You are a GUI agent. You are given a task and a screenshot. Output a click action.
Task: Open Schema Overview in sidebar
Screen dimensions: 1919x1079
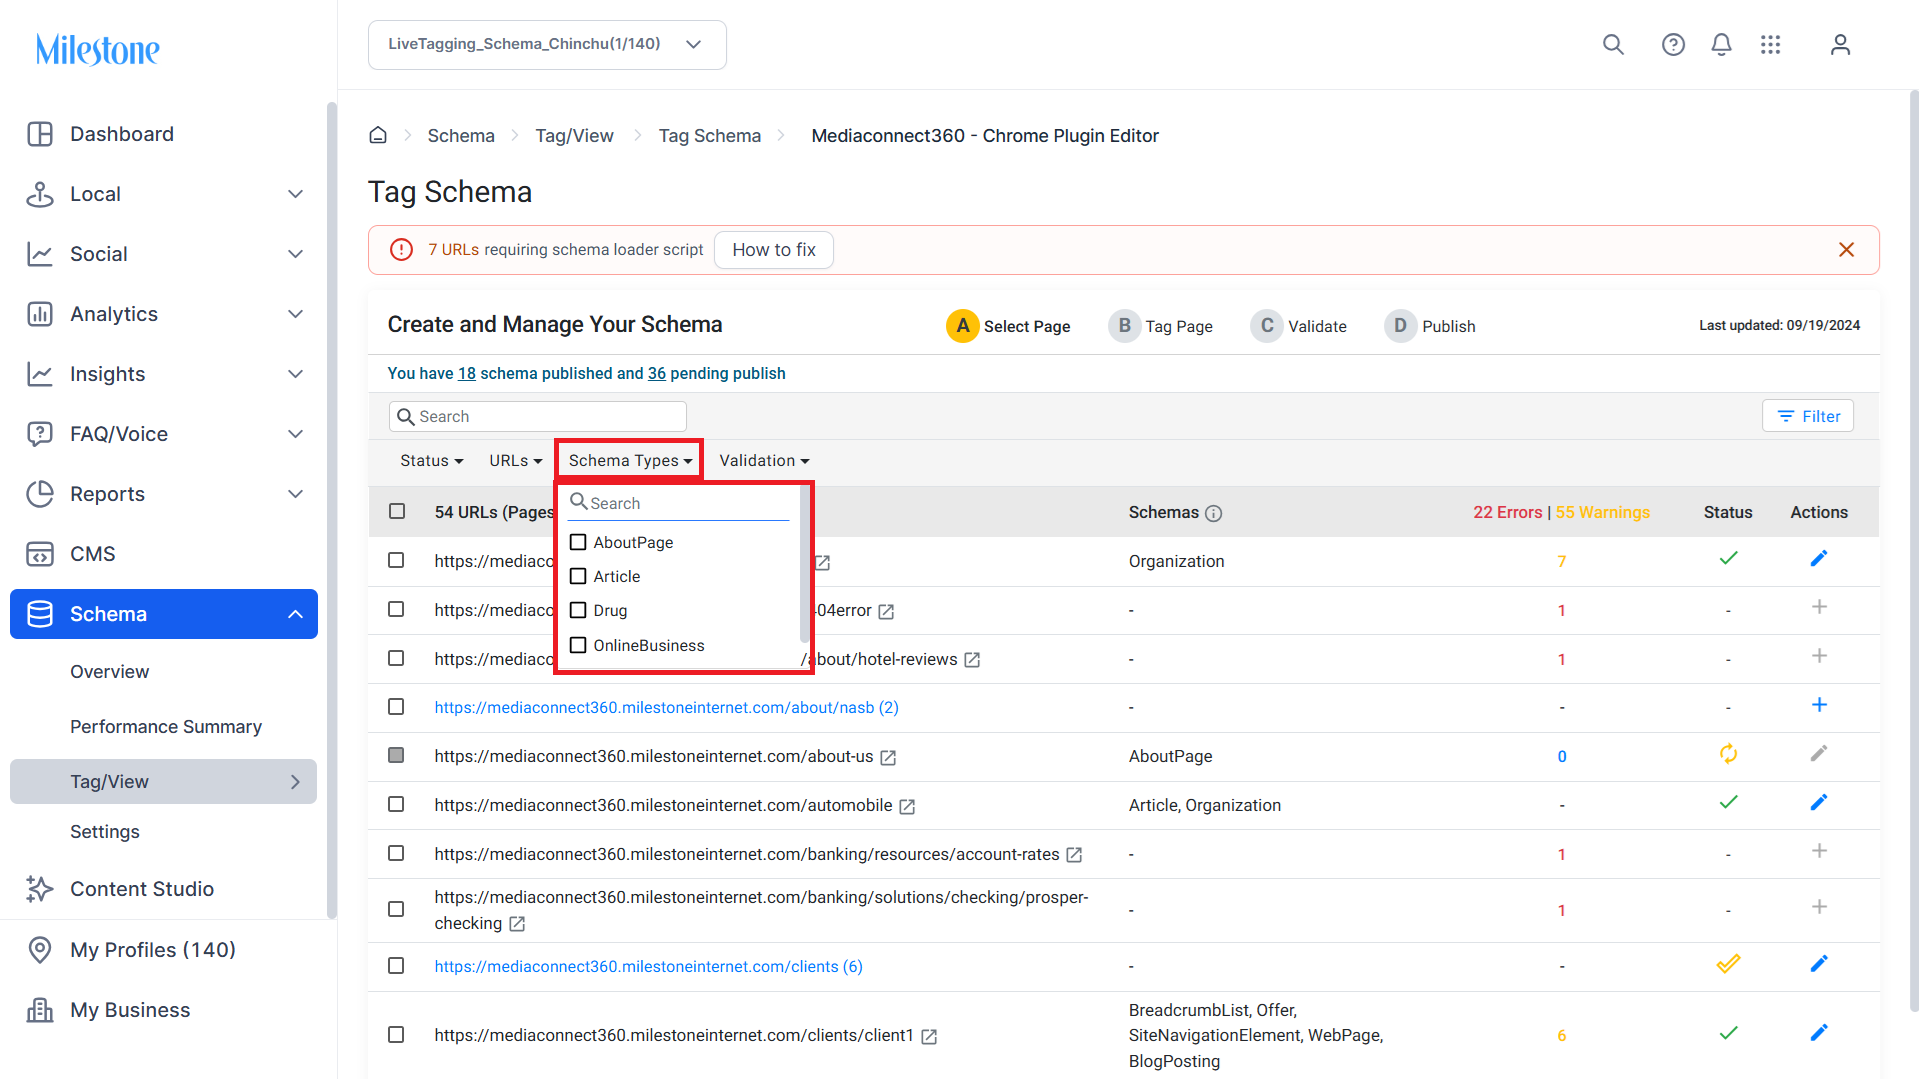[109, 672]
